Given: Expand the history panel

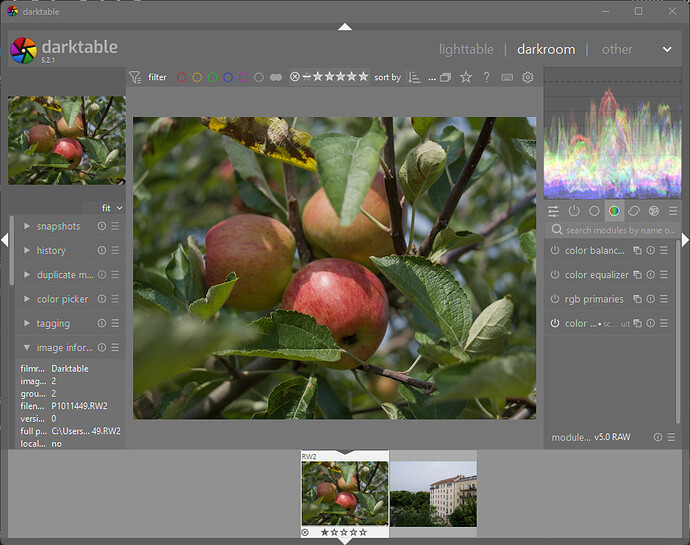Looking at the screenshot, I should click(51, 251).
